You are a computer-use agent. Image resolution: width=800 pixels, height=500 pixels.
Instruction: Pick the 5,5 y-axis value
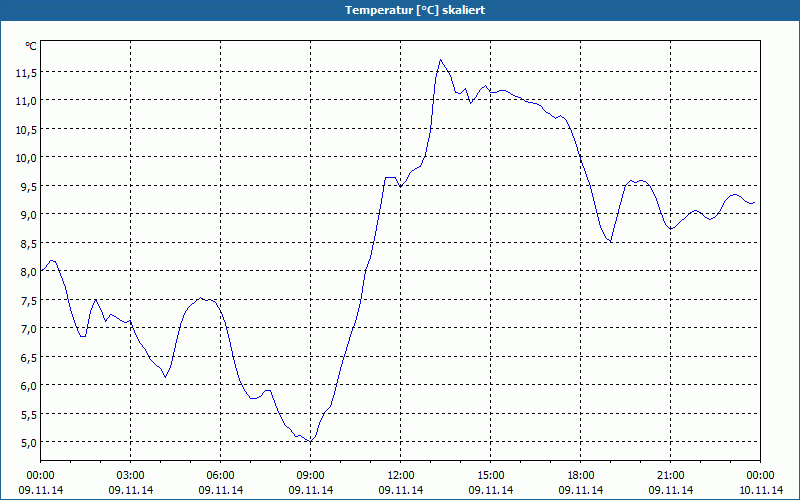click(29, 415)
